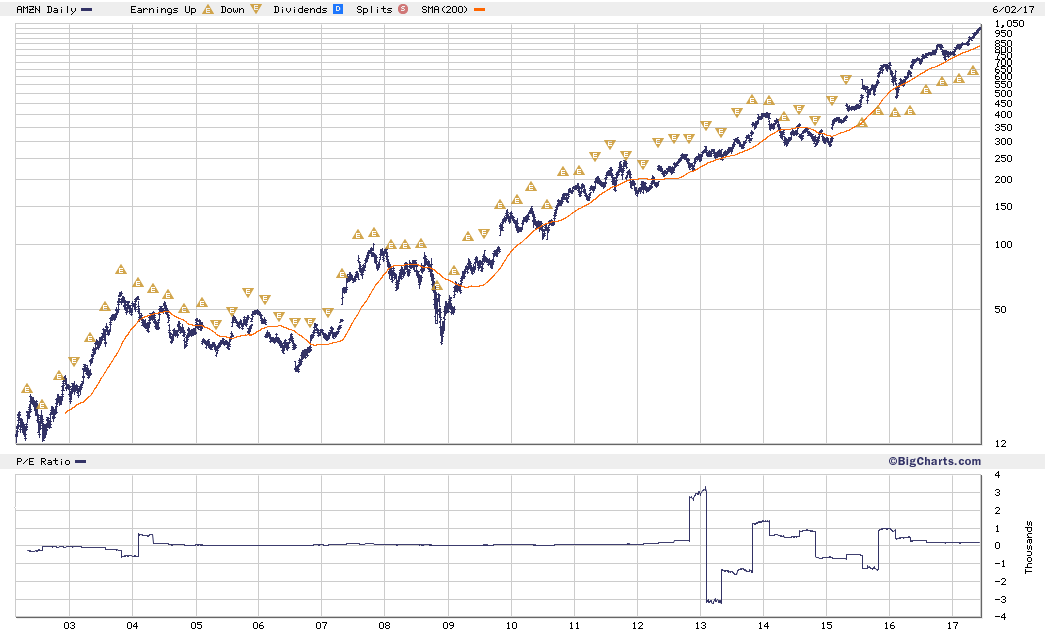Click the 07 year label on time axis
This screenshot has height=635, width=1045.
[321, 626]
